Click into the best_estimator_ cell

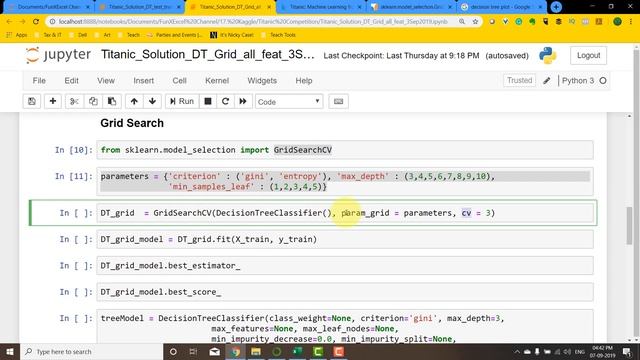(x=344, y=266)
